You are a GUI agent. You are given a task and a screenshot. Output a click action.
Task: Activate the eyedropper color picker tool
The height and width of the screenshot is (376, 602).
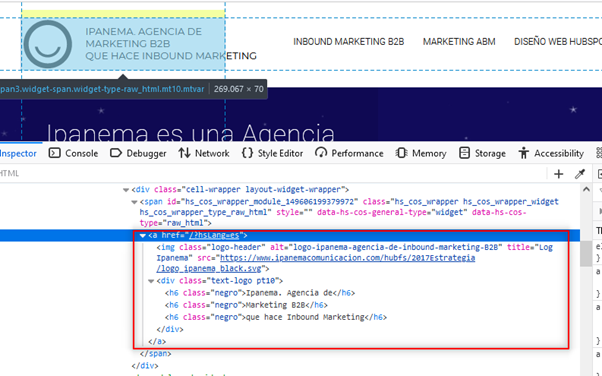tap(580, 174)
